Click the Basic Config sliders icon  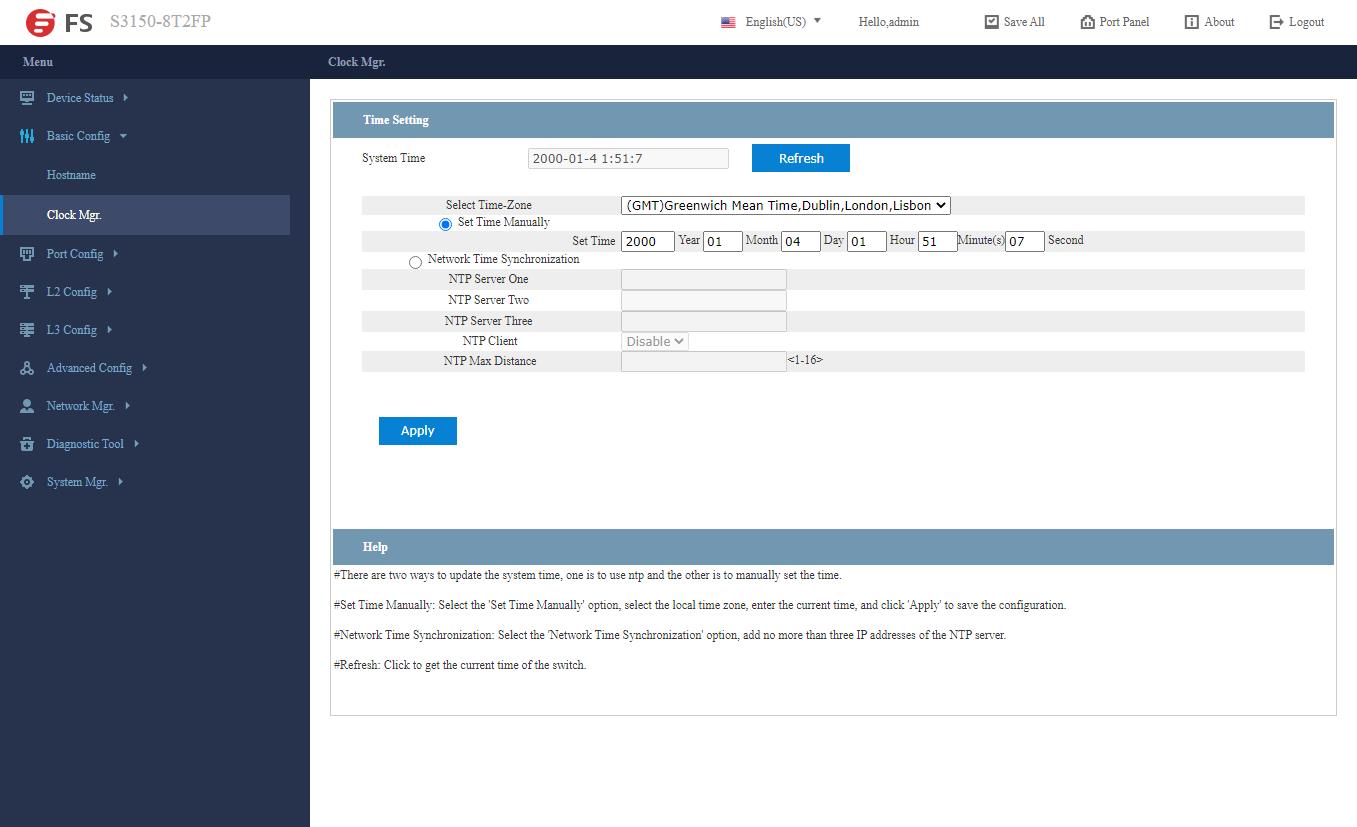[27, 136]
